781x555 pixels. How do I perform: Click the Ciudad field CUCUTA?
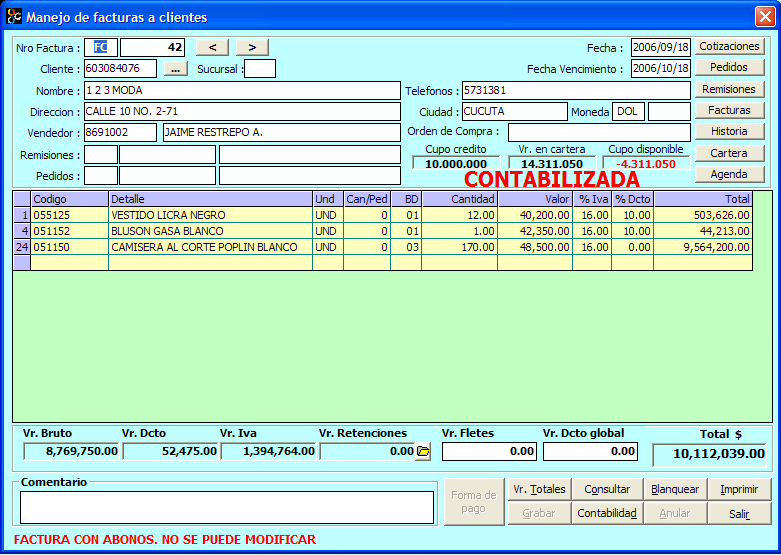pyautogui.click(x=515, y=112)
